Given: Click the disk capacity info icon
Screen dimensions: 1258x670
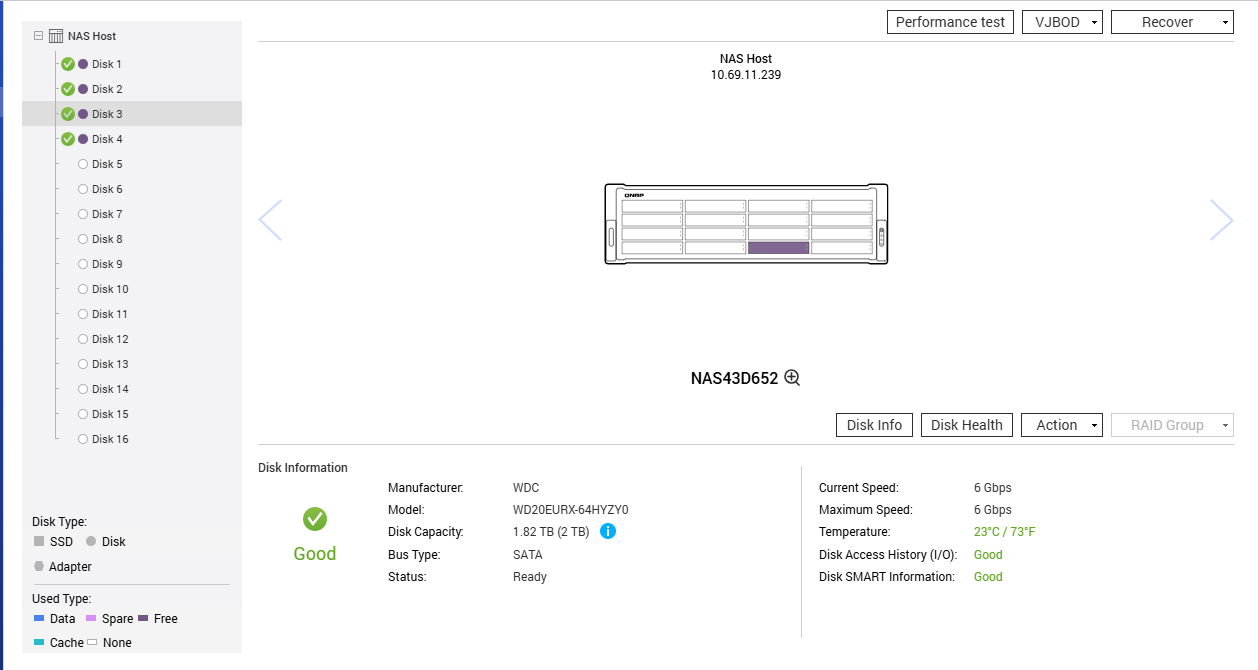Looking at the screenshot, I should point(608,531).
